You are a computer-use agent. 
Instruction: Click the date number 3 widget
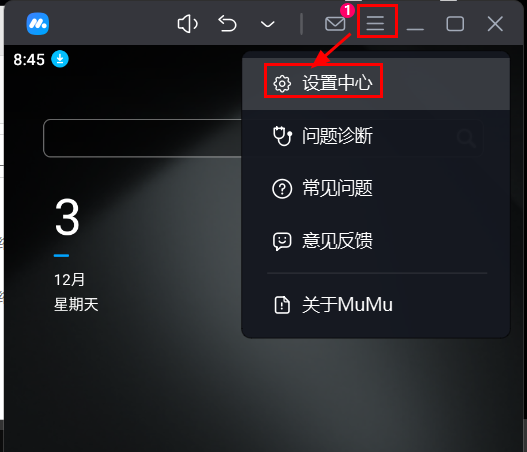point(67,217)
